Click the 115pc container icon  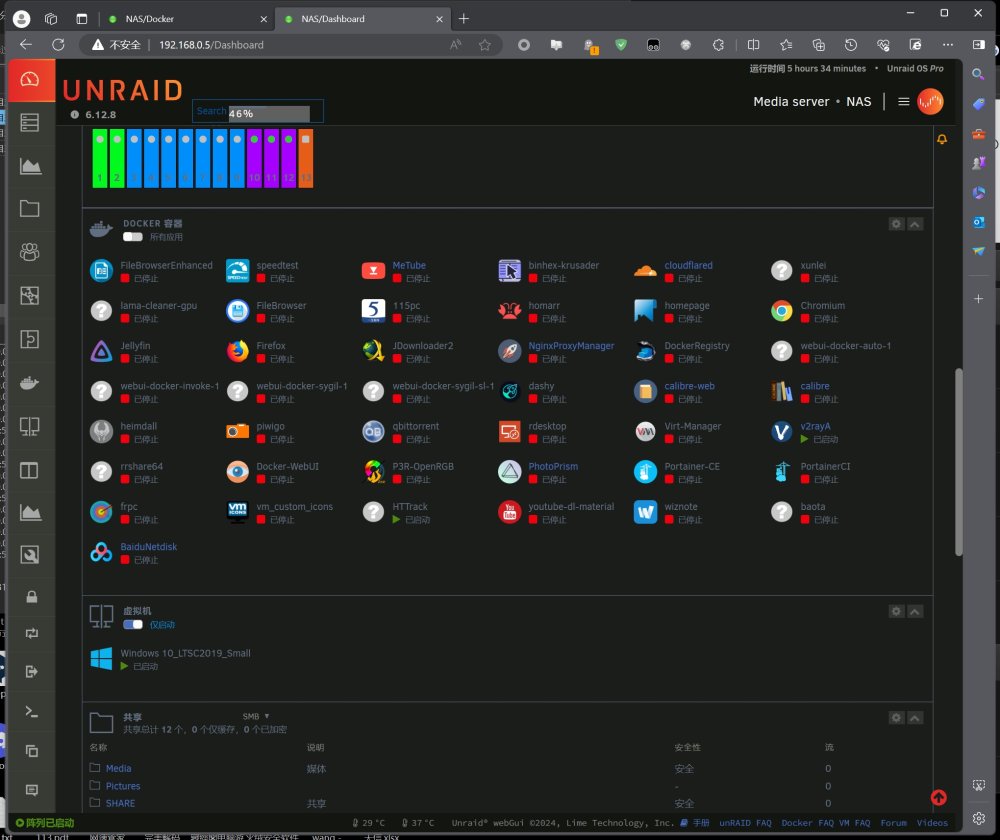[x=373, y=311]
